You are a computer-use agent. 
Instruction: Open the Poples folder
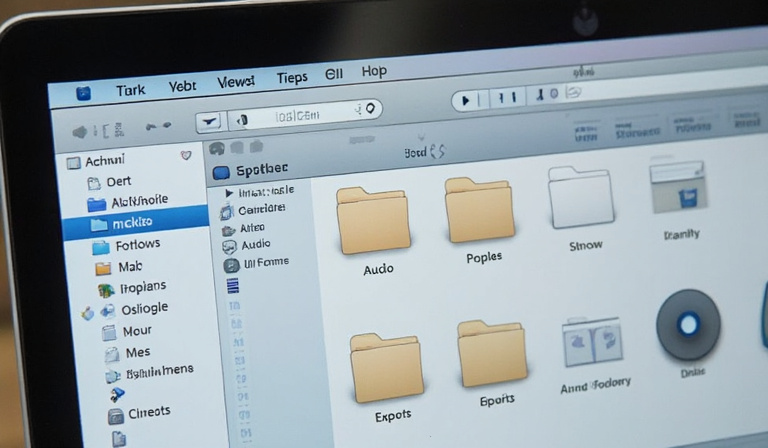480,210
